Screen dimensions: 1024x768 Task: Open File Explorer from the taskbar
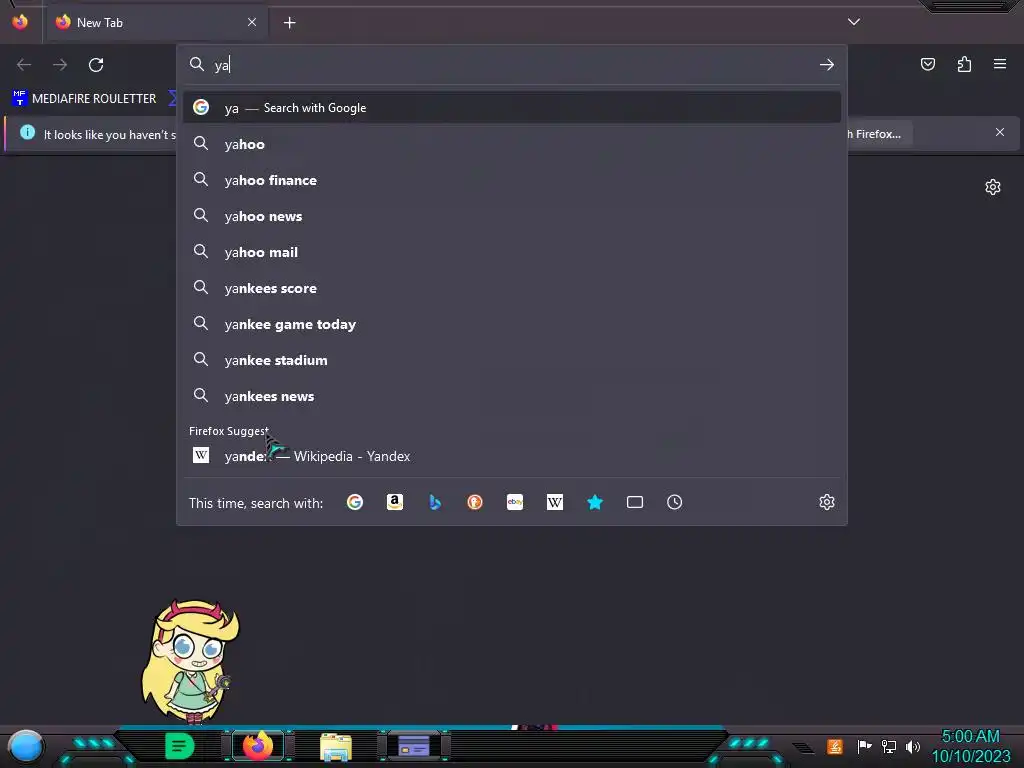point(336,747)
